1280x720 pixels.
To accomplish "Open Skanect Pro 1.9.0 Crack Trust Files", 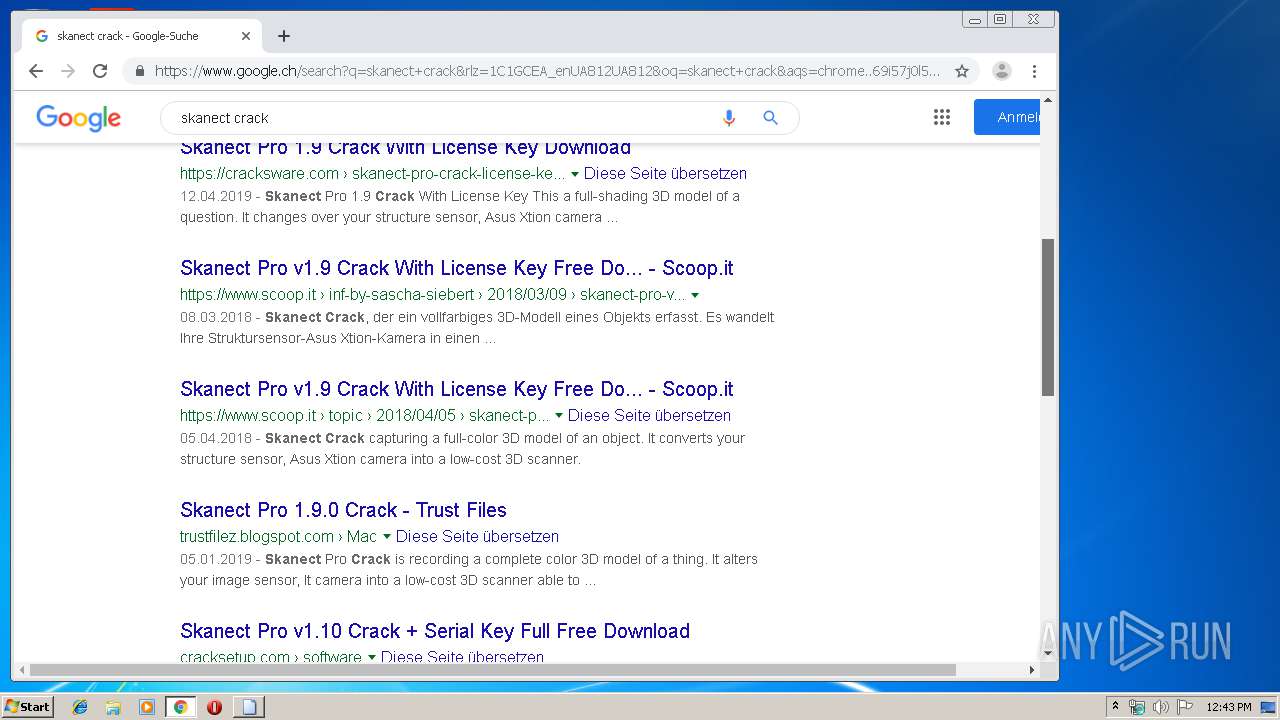I will coord(343,510).
